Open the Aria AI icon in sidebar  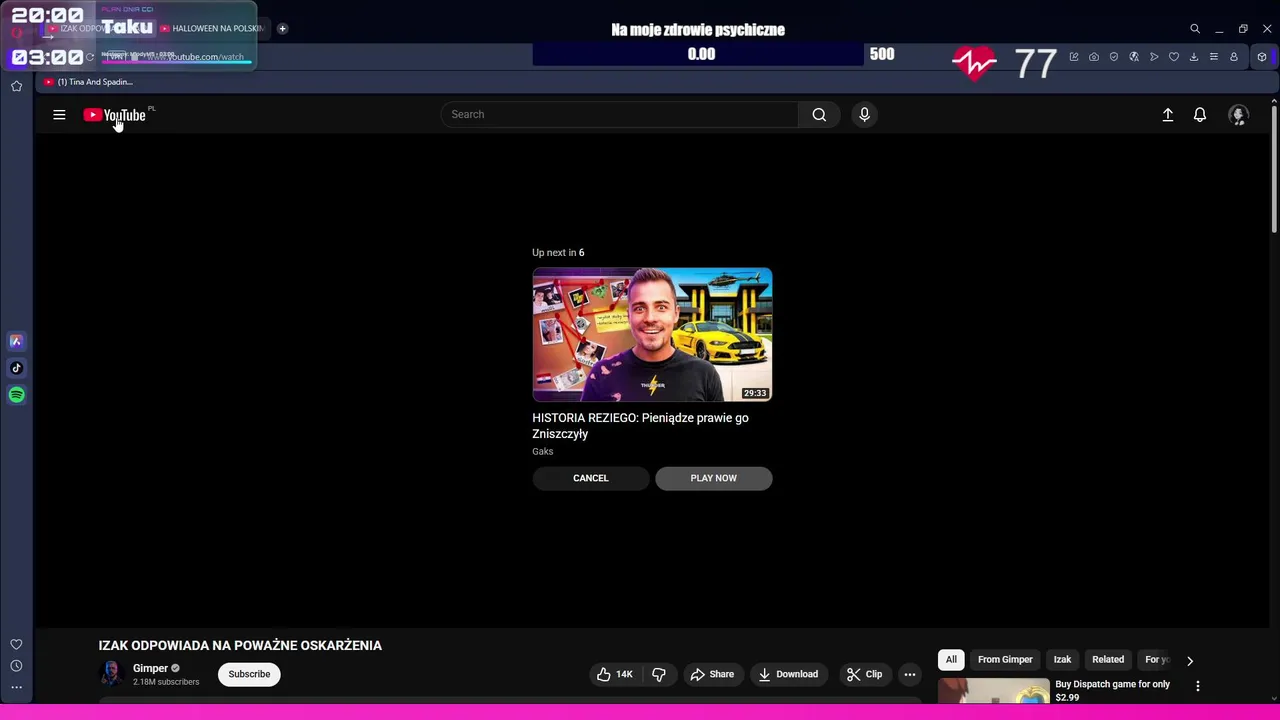tap(16, 341)
